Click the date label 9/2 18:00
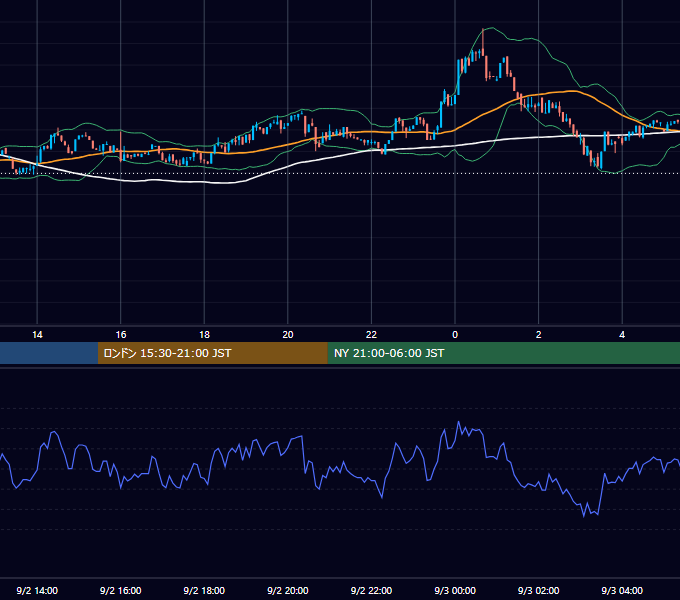Screen dimensions: 680x600 click(x=204, y=590)
